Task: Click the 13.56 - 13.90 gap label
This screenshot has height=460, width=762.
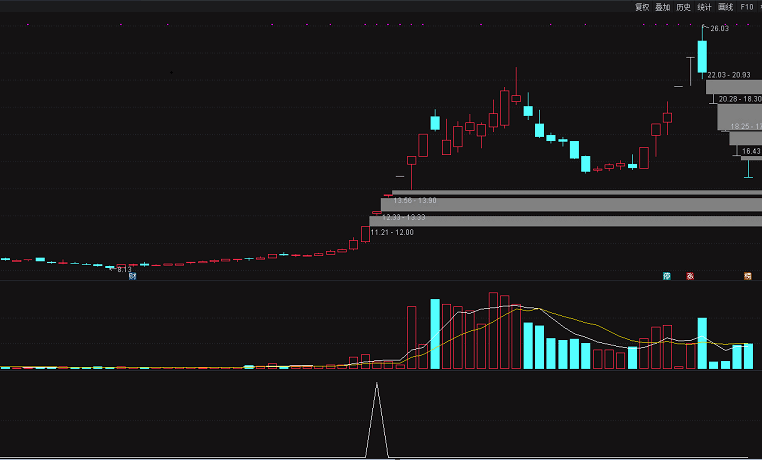Action: tap(415, 200)
